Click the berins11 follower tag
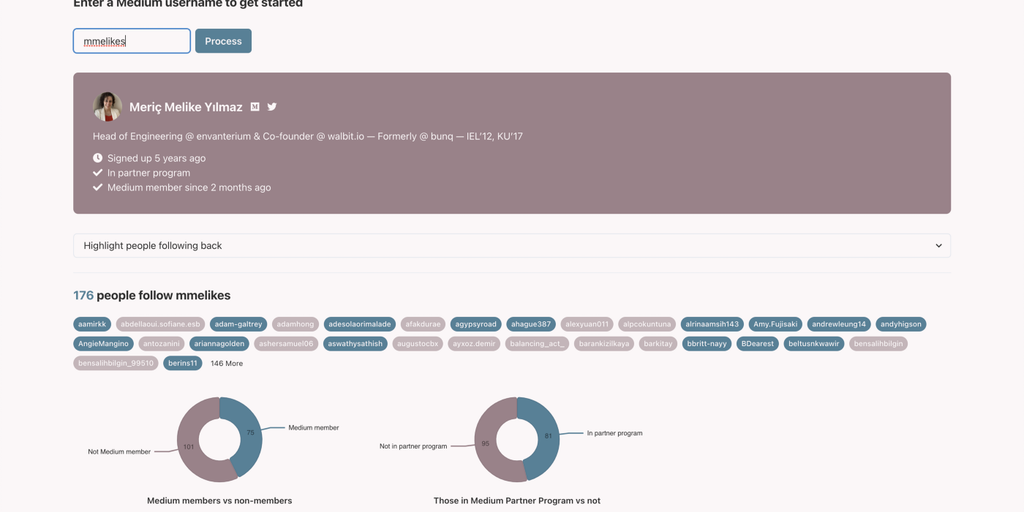The image size is (1024, 512). (x=183, y=363)
